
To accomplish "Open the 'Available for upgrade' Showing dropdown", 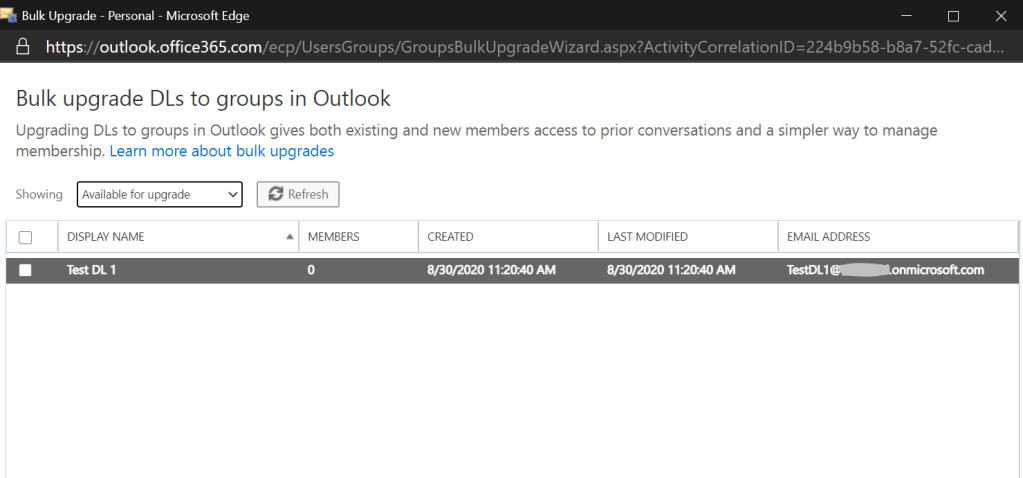I will [x=160, y=194].
